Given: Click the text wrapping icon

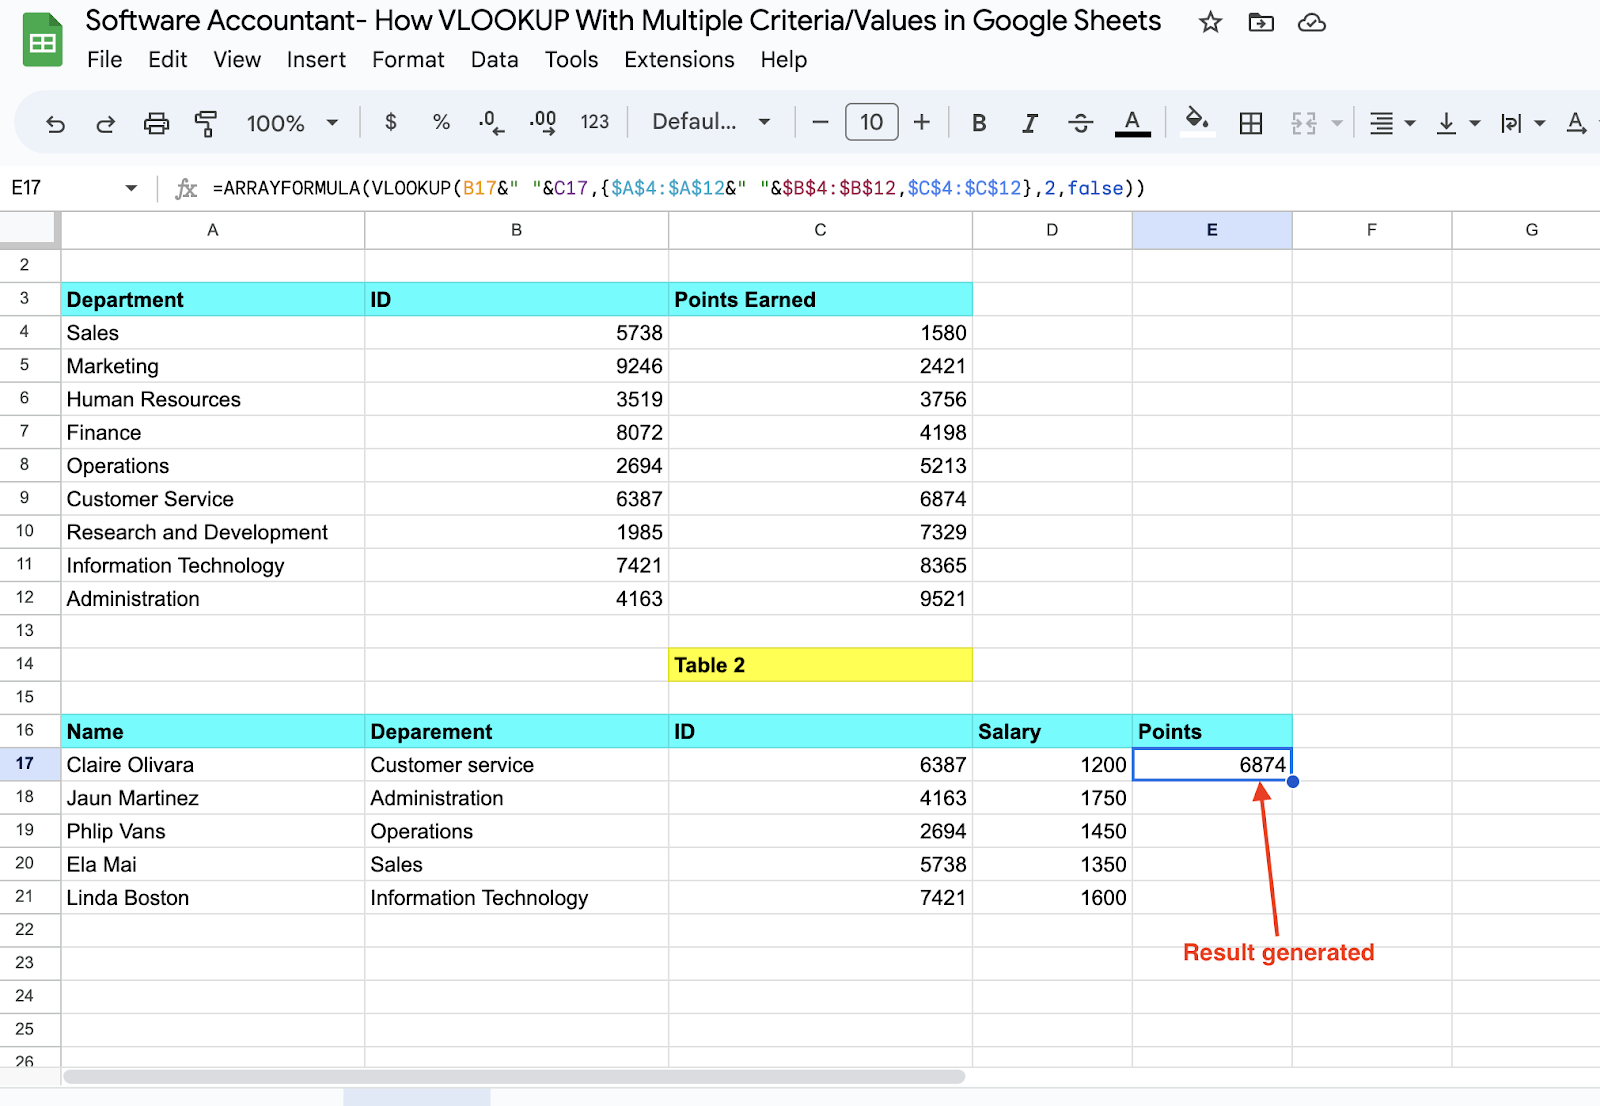Looking at the screenshot, I should point(1511,123).
